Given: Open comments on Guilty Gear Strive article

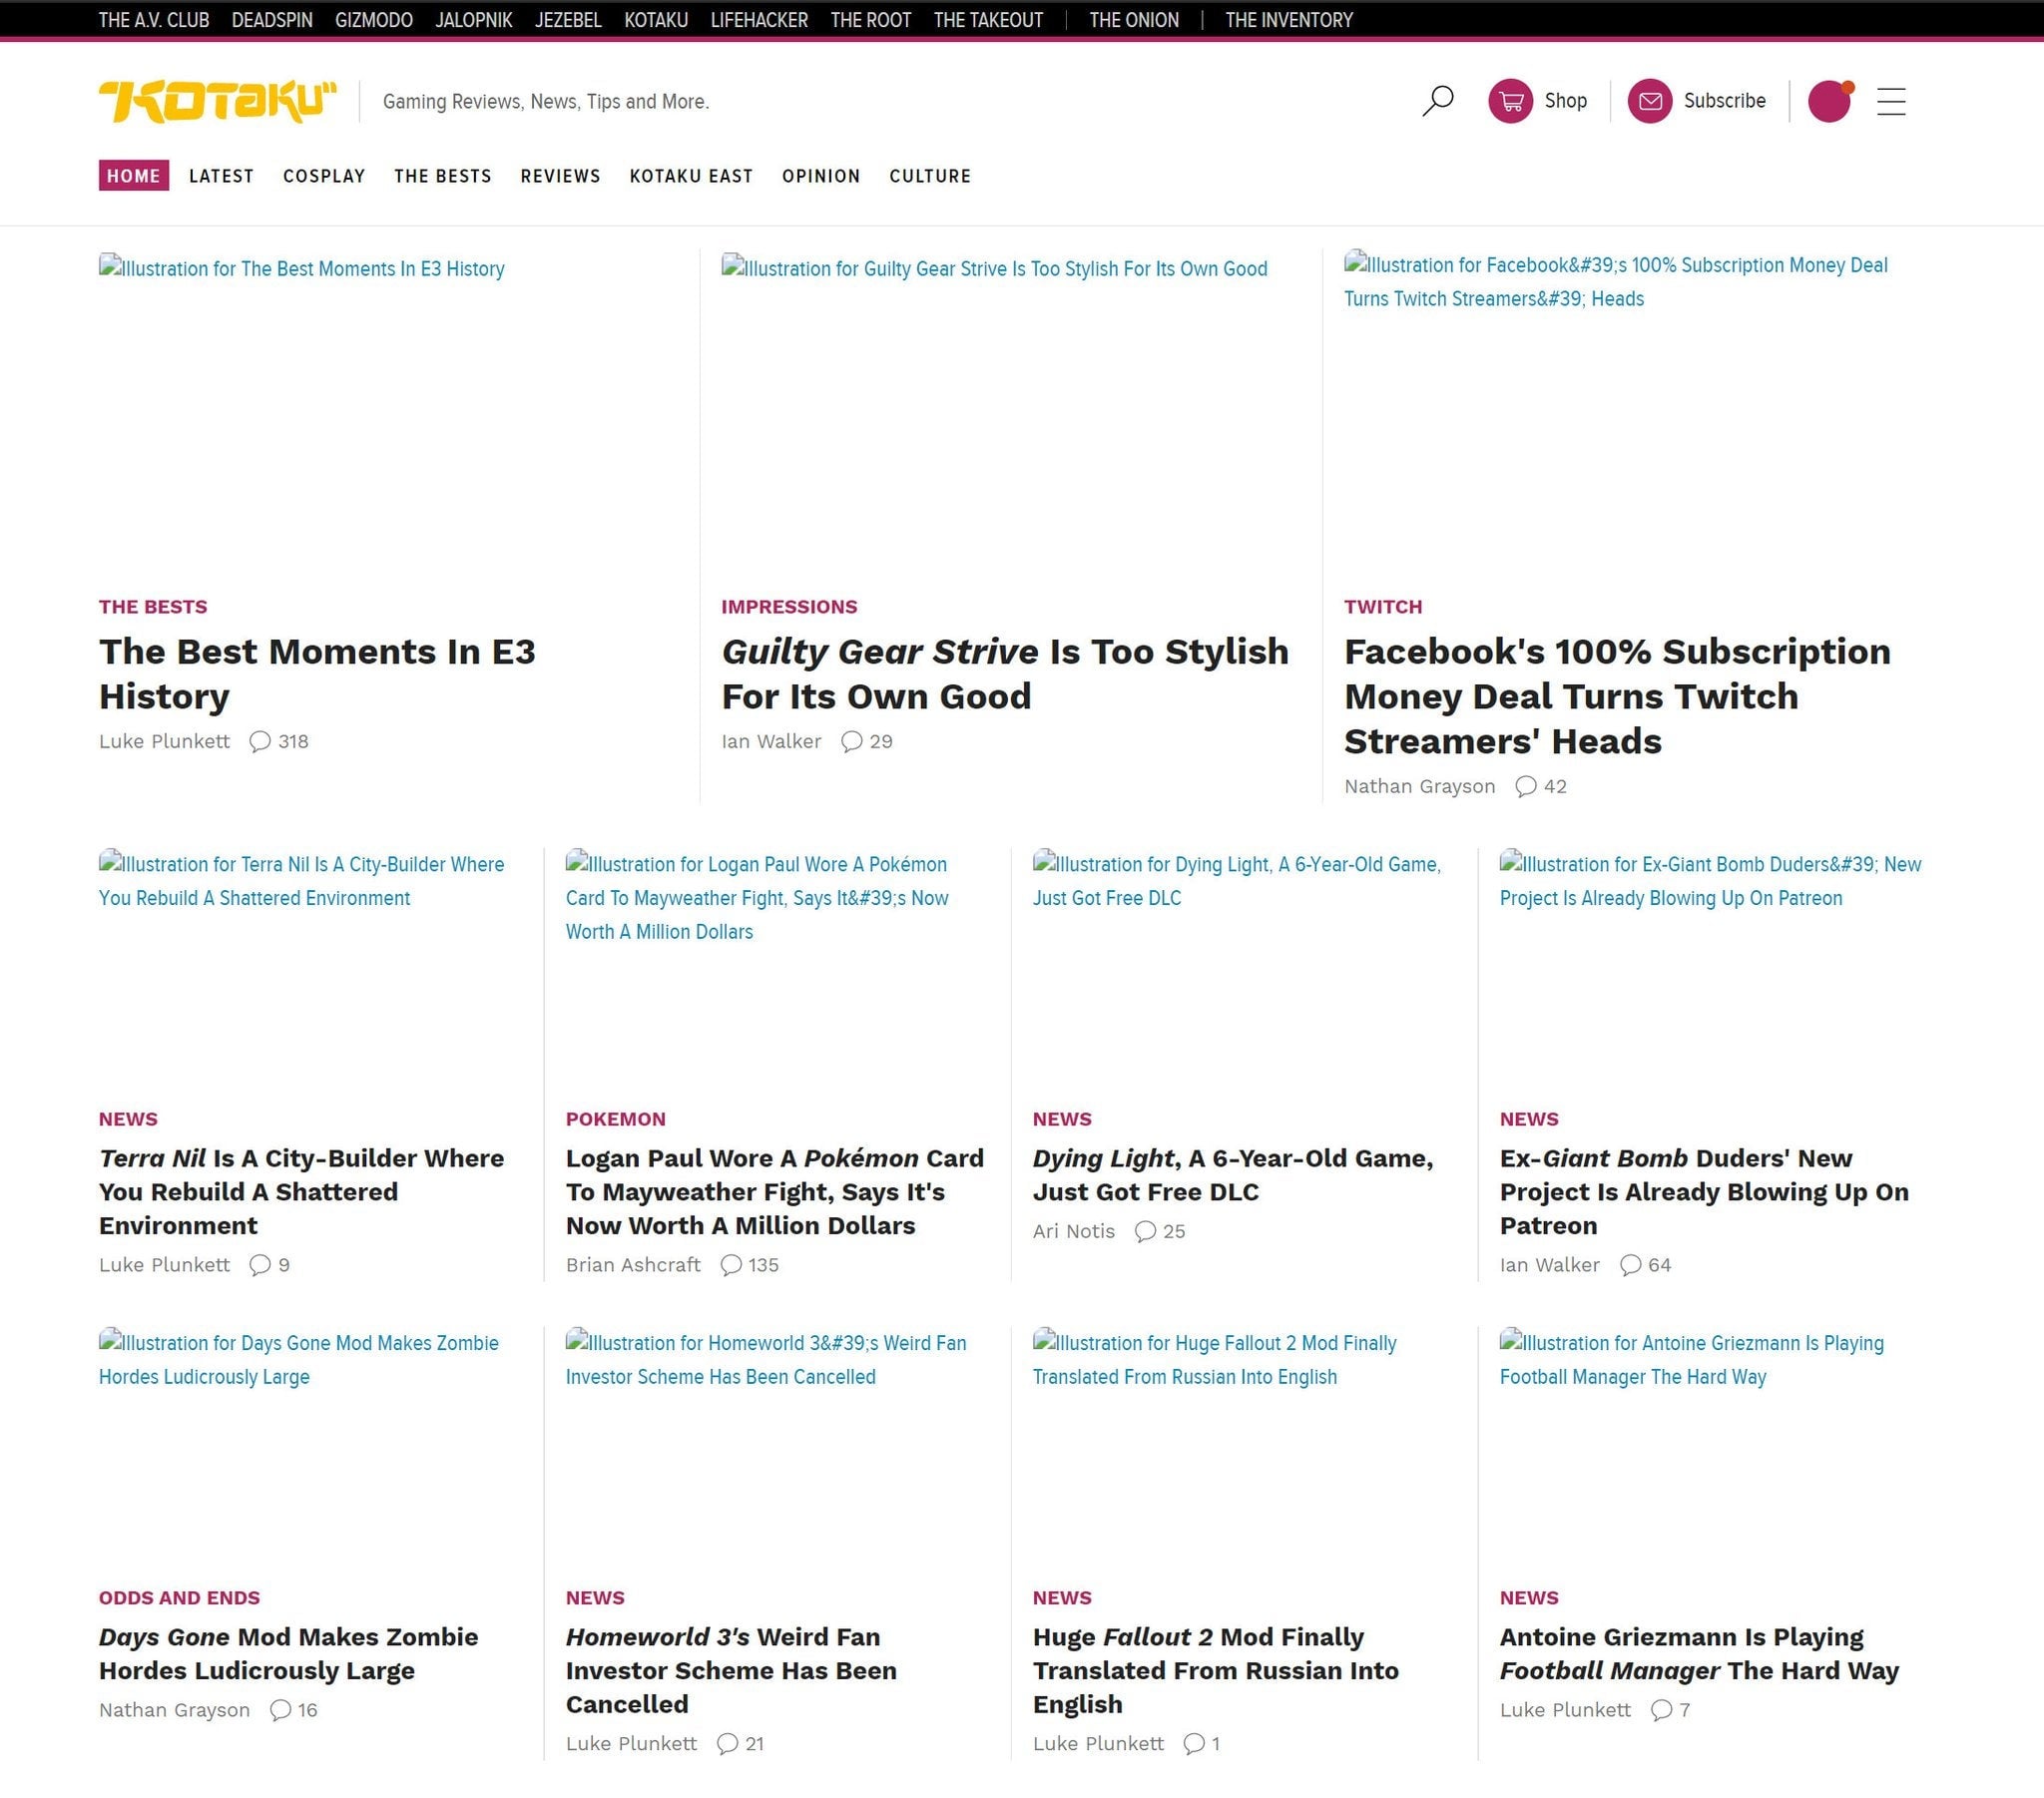Looking at the screenshot, I should click(x=852, y=741).
